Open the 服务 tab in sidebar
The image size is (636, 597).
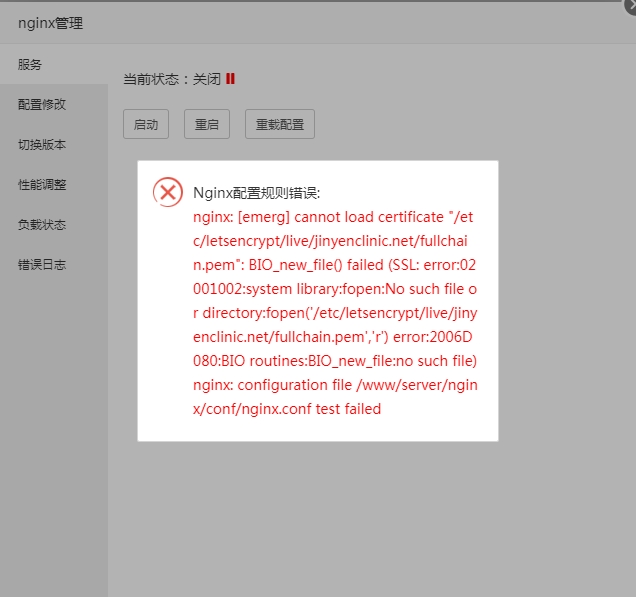click(54, 64)
